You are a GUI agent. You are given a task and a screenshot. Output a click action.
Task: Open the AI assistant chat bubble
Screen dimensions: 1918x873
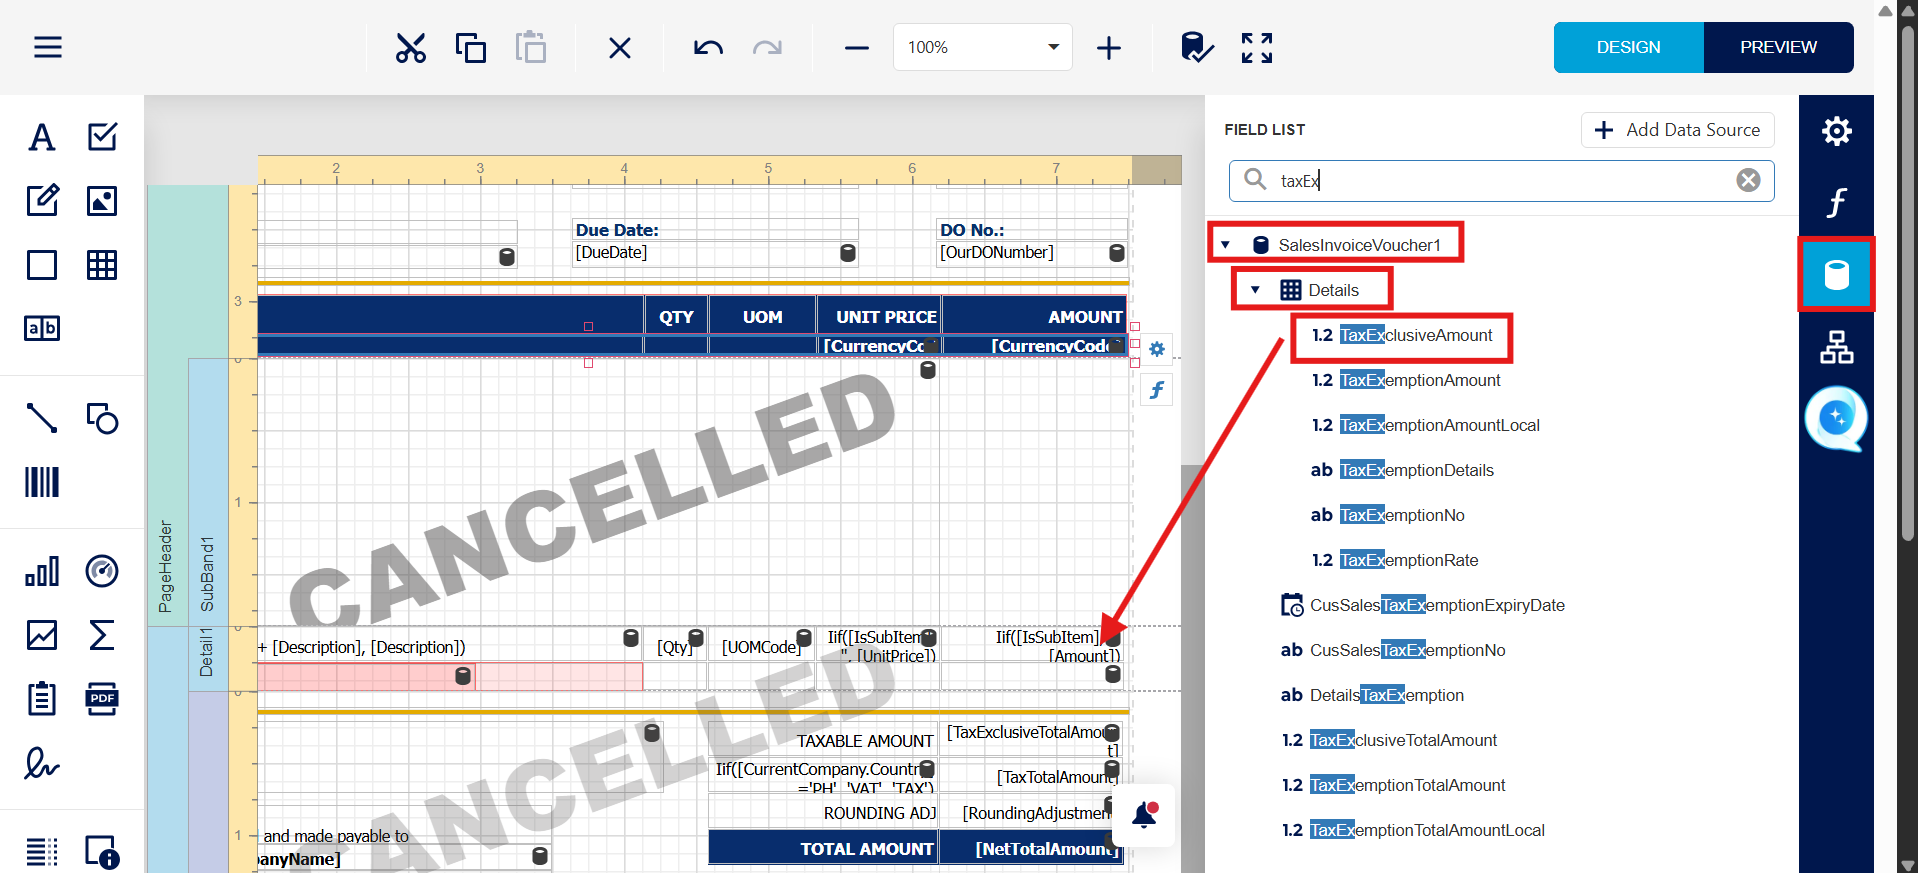(1836, 418)
